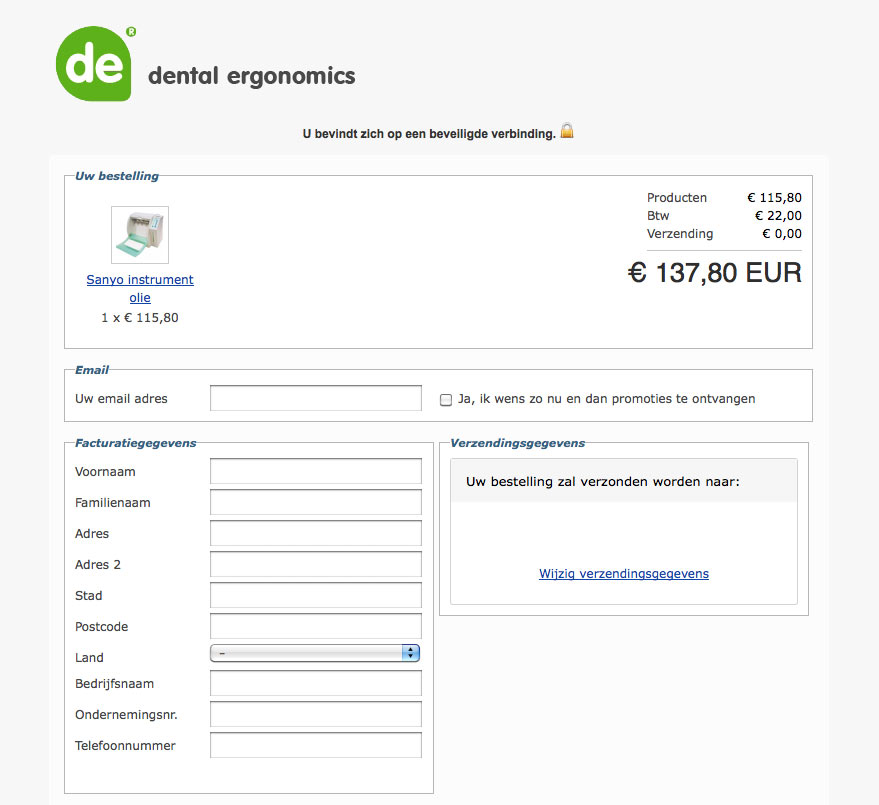The image size is (879, 805).
Task: Open the Land country dropdown
Action: coord(315,653)
